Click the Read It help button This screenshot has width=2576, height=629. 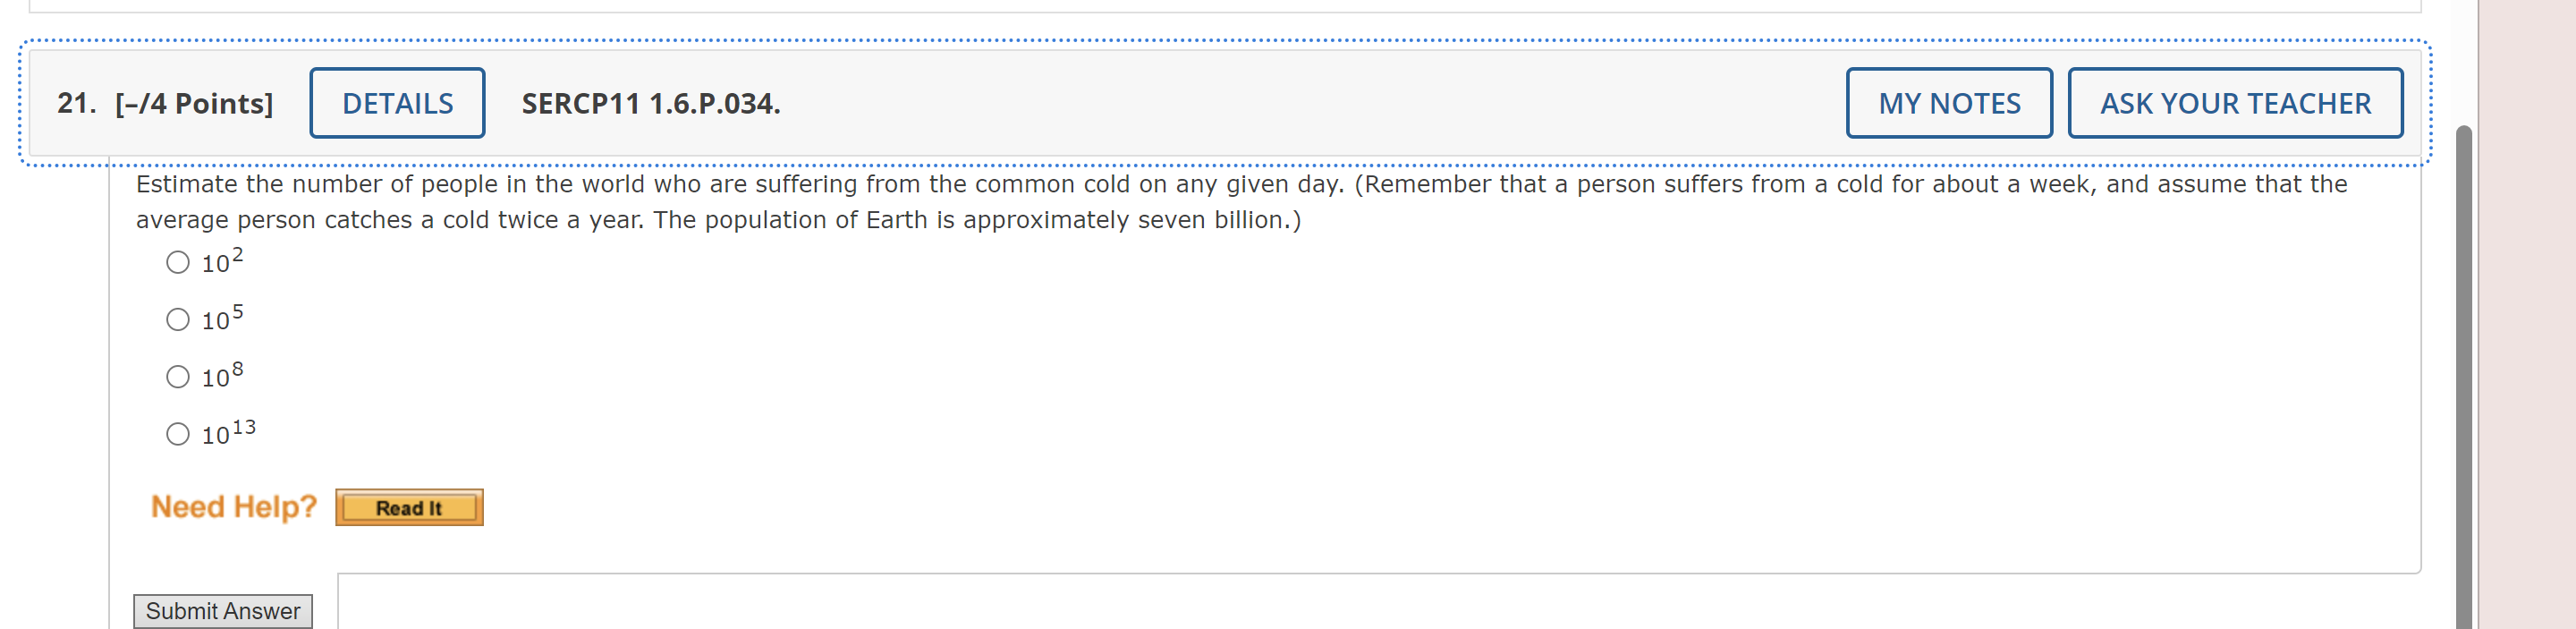tap(409, 507)
